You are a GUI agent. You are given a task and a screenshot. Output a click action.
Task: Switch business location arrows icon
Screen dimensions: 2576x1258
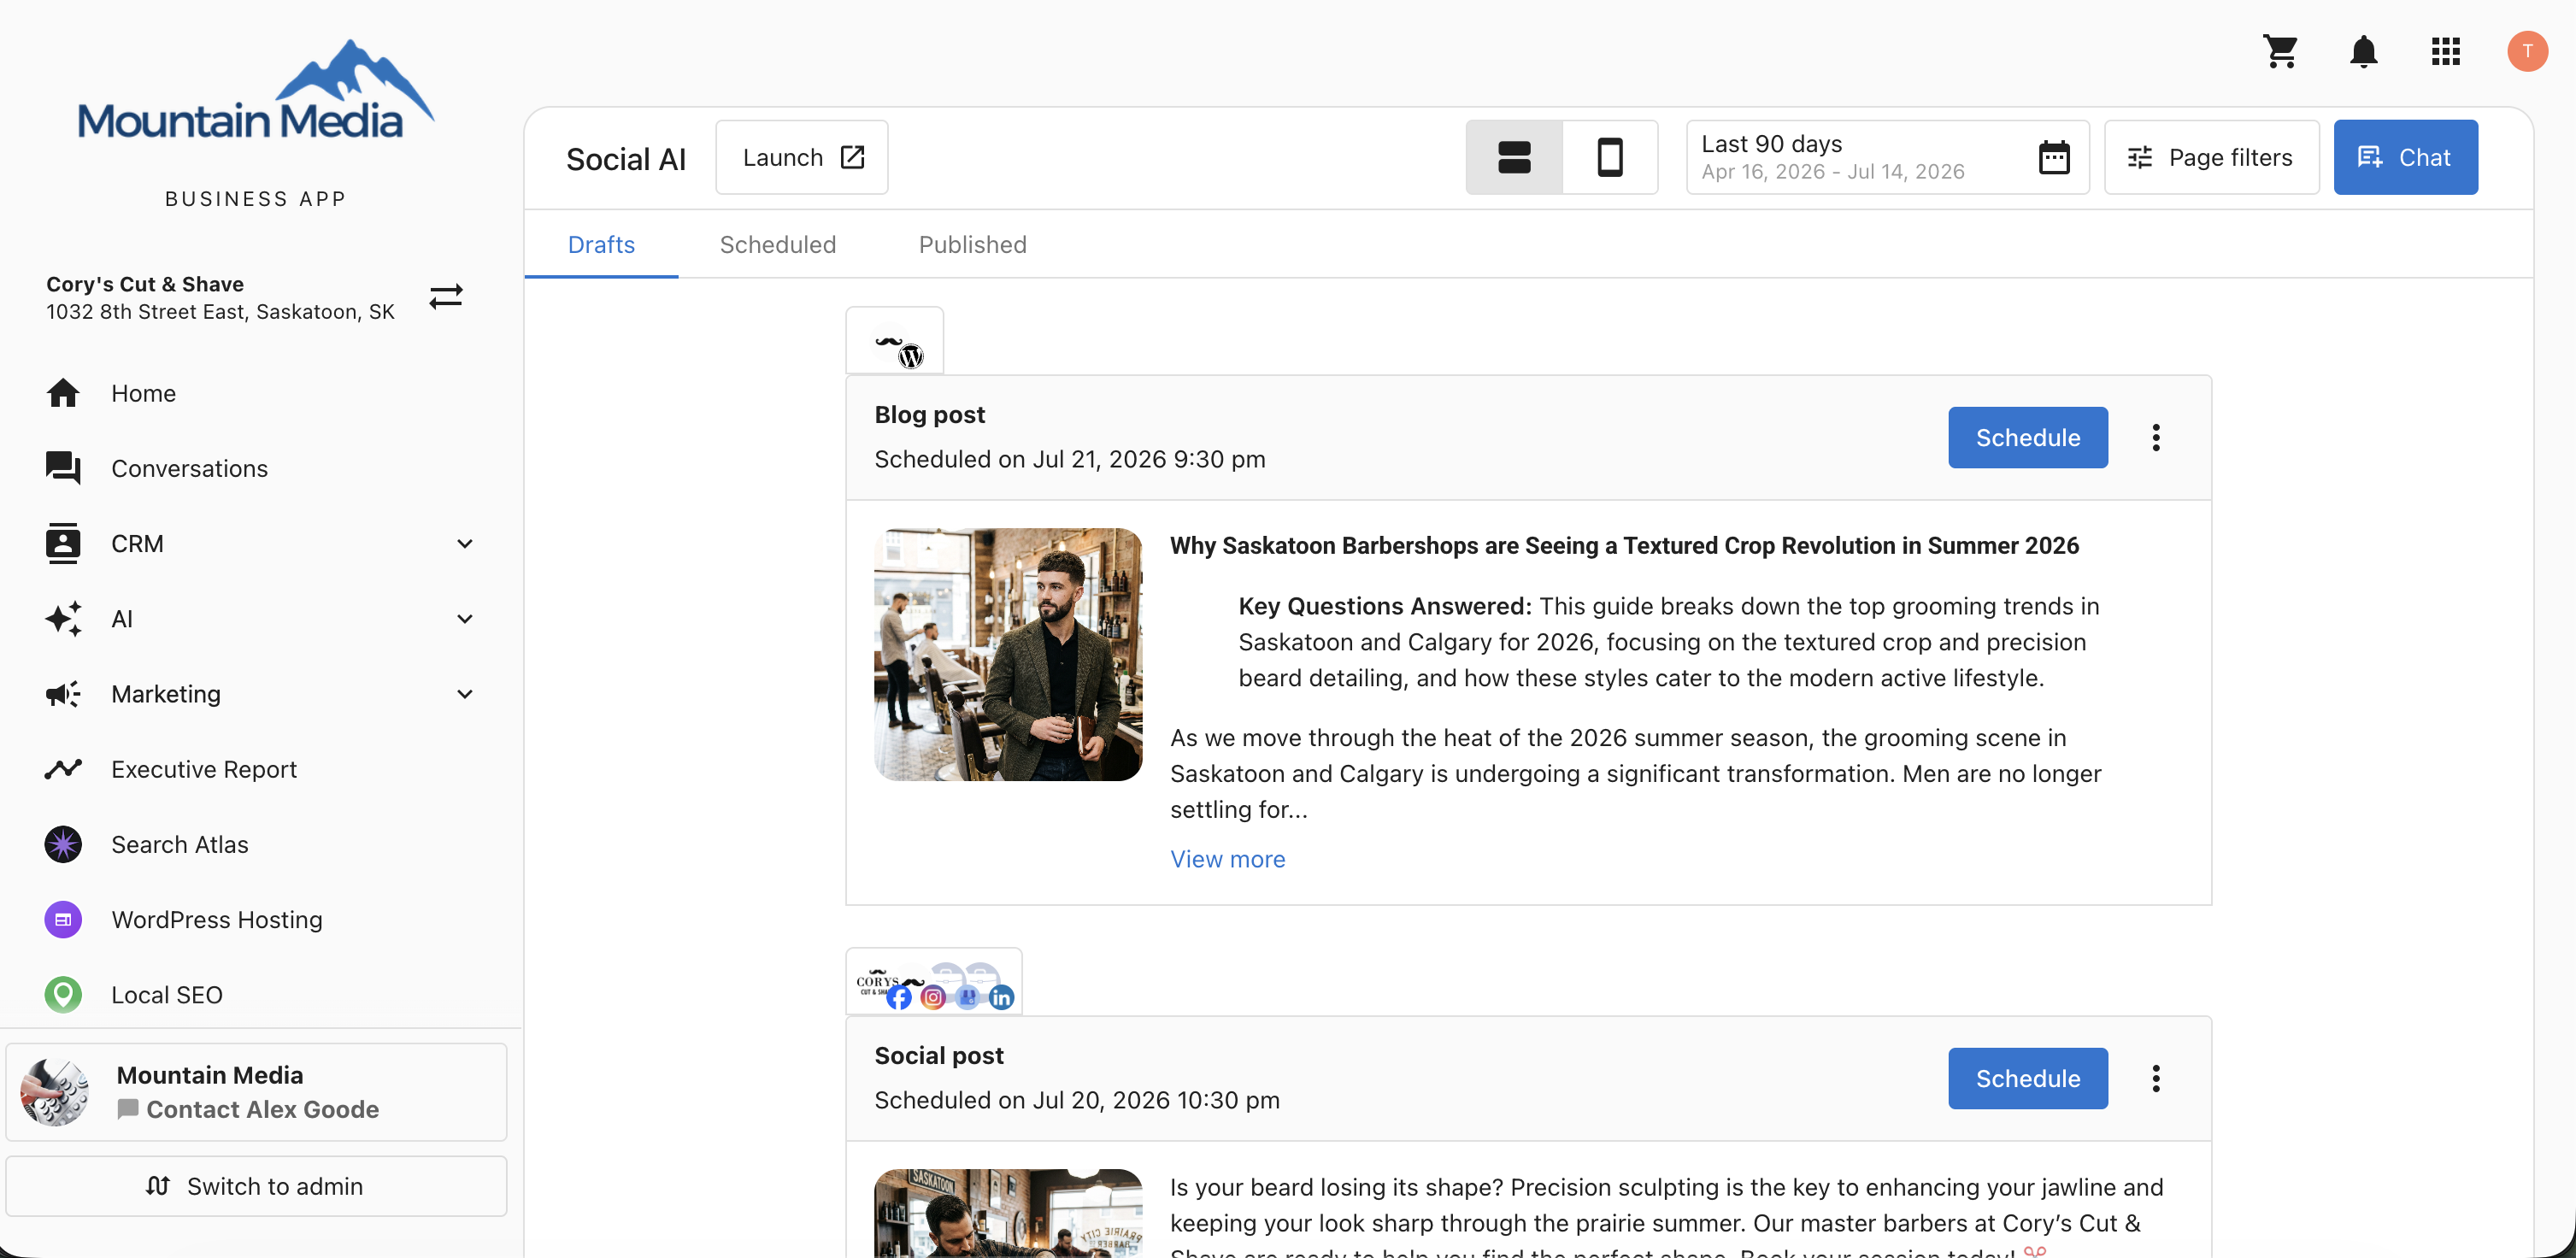(x=446, y=297)
